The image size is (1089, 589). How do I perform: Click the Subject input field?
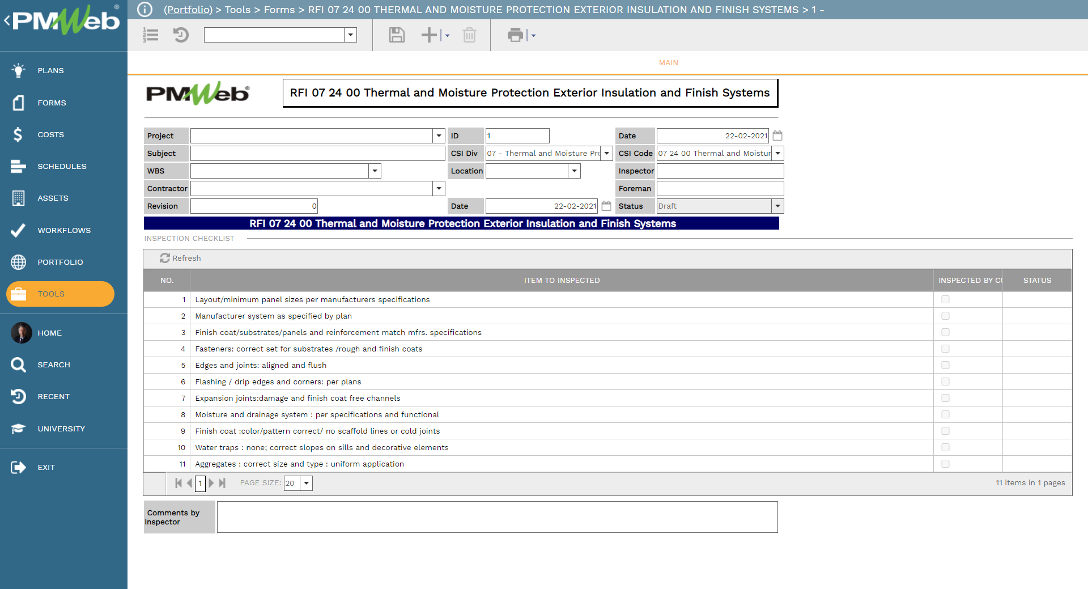pos(317,153)
